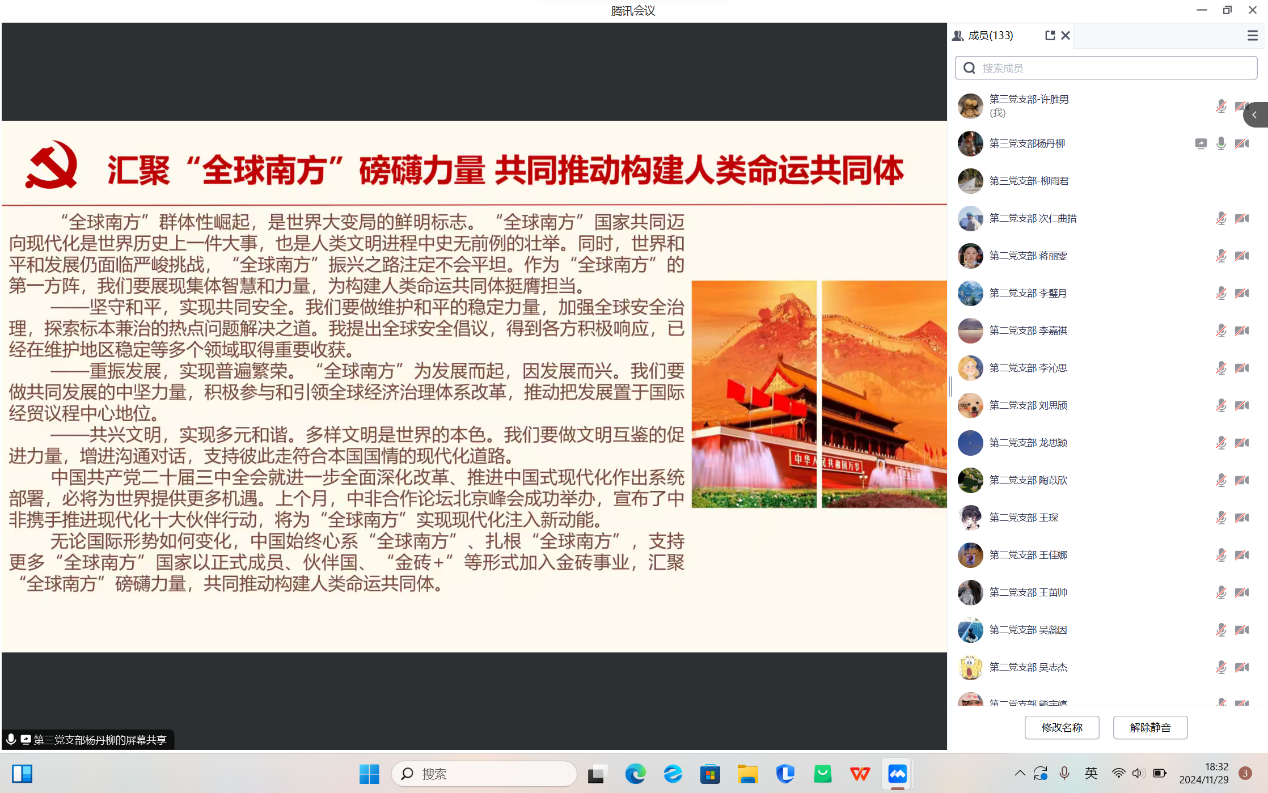
Task: Click camera-off icon for 第二党支部 王琛
Action: click(1241, 518)
